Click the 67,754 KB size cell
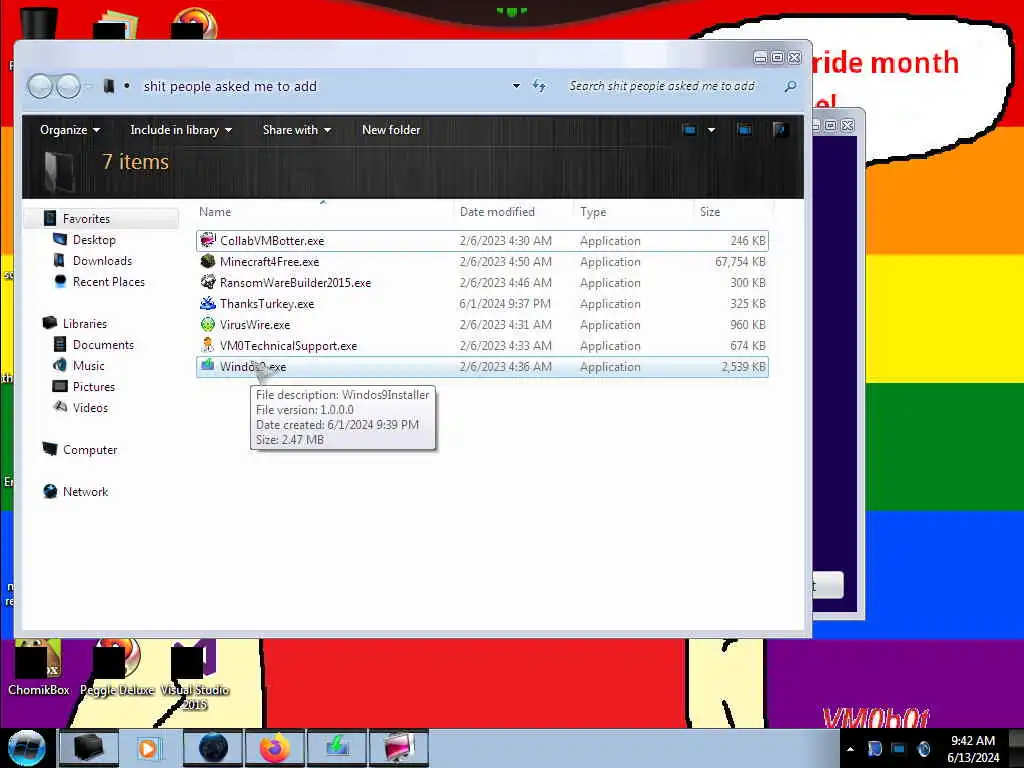The height and width of the screenshot is (768, 1024). tap(740, 261)
